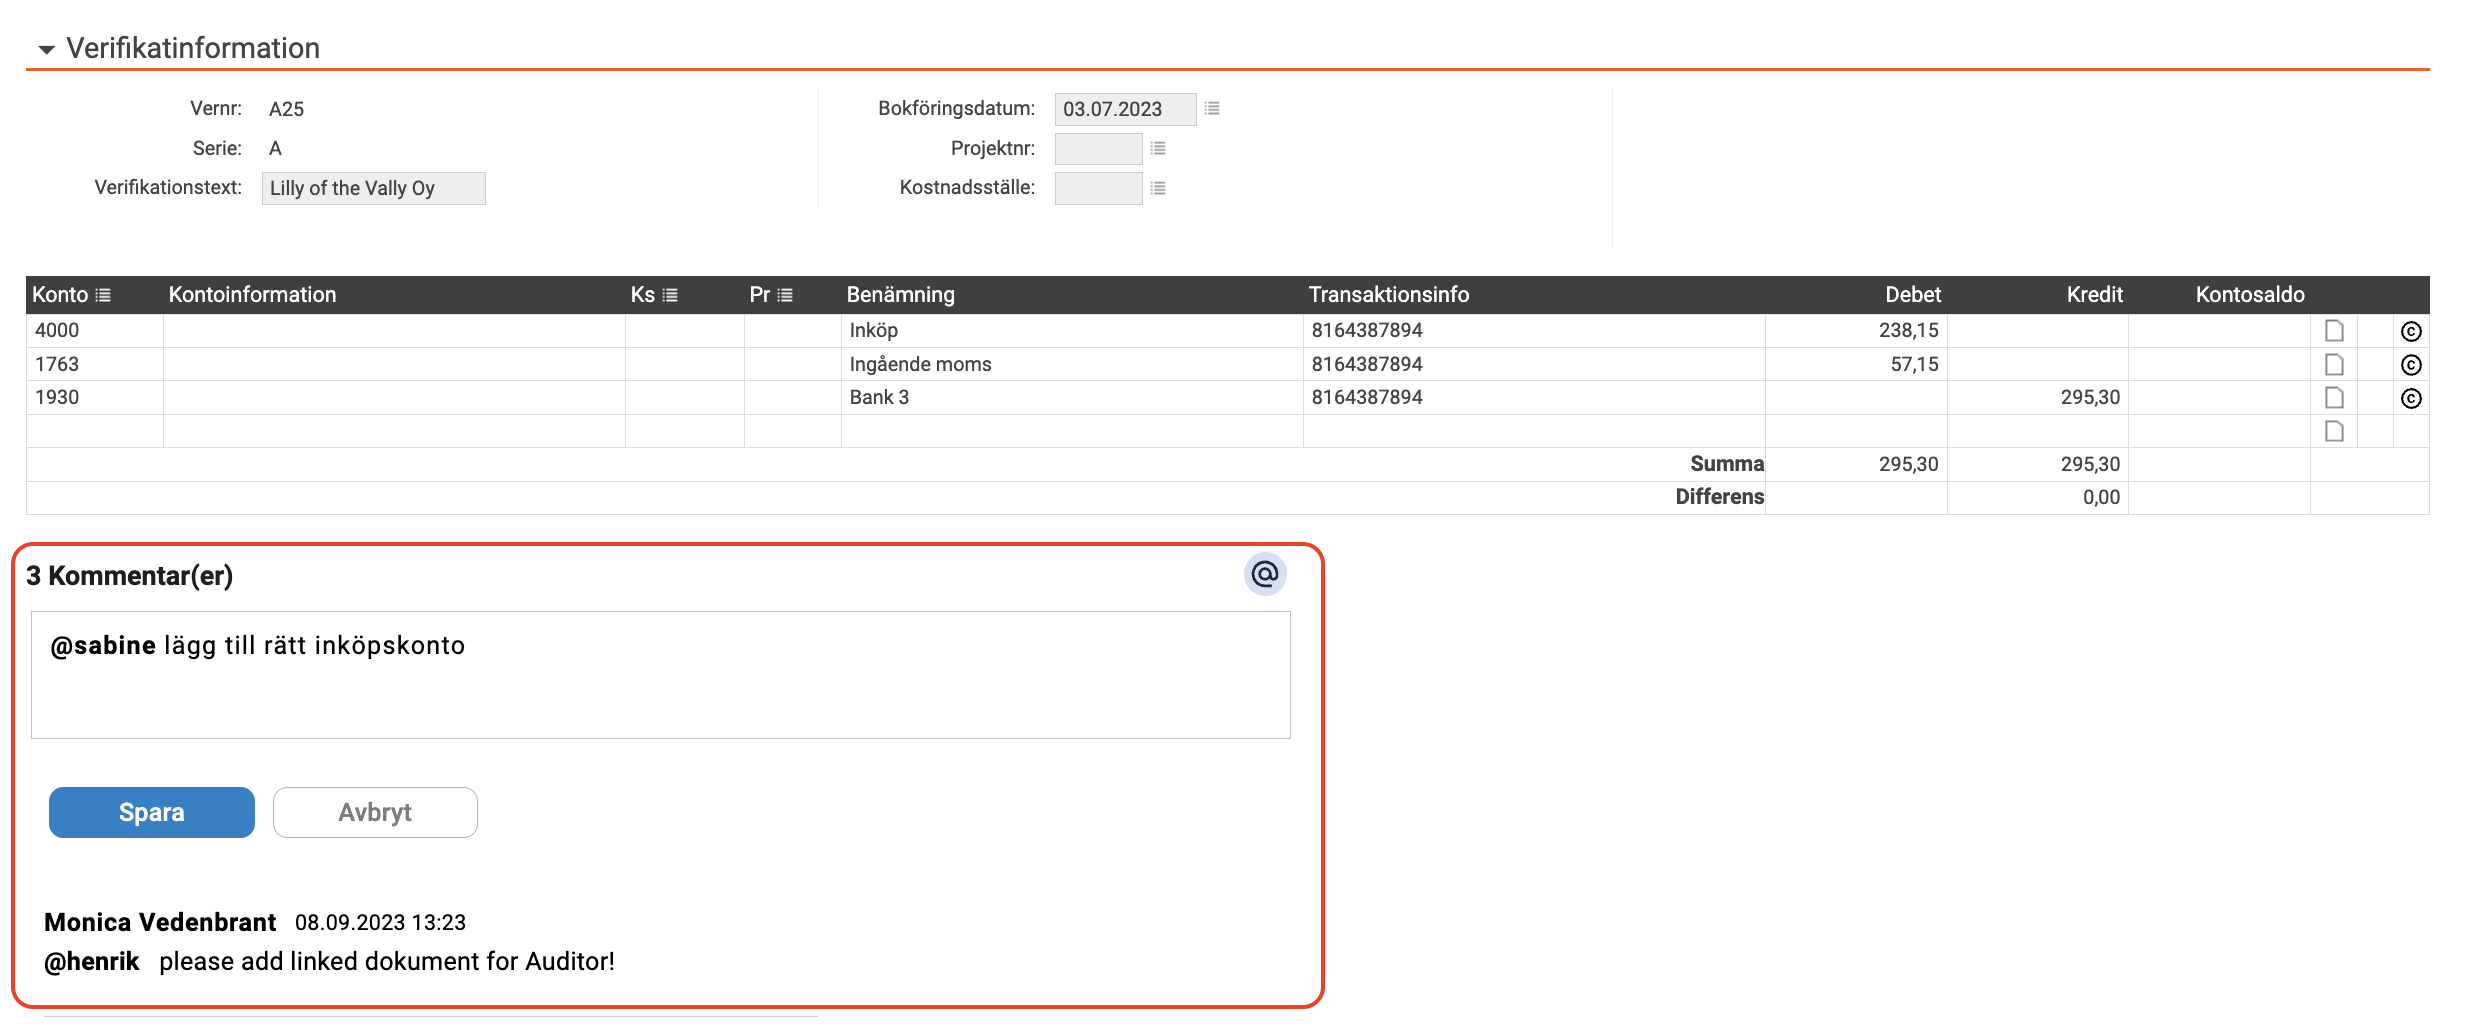Image resolution: width=2468 pixels, height=1030 pixels.
Task: Save the comment with Spara
Action: [152, 812]
